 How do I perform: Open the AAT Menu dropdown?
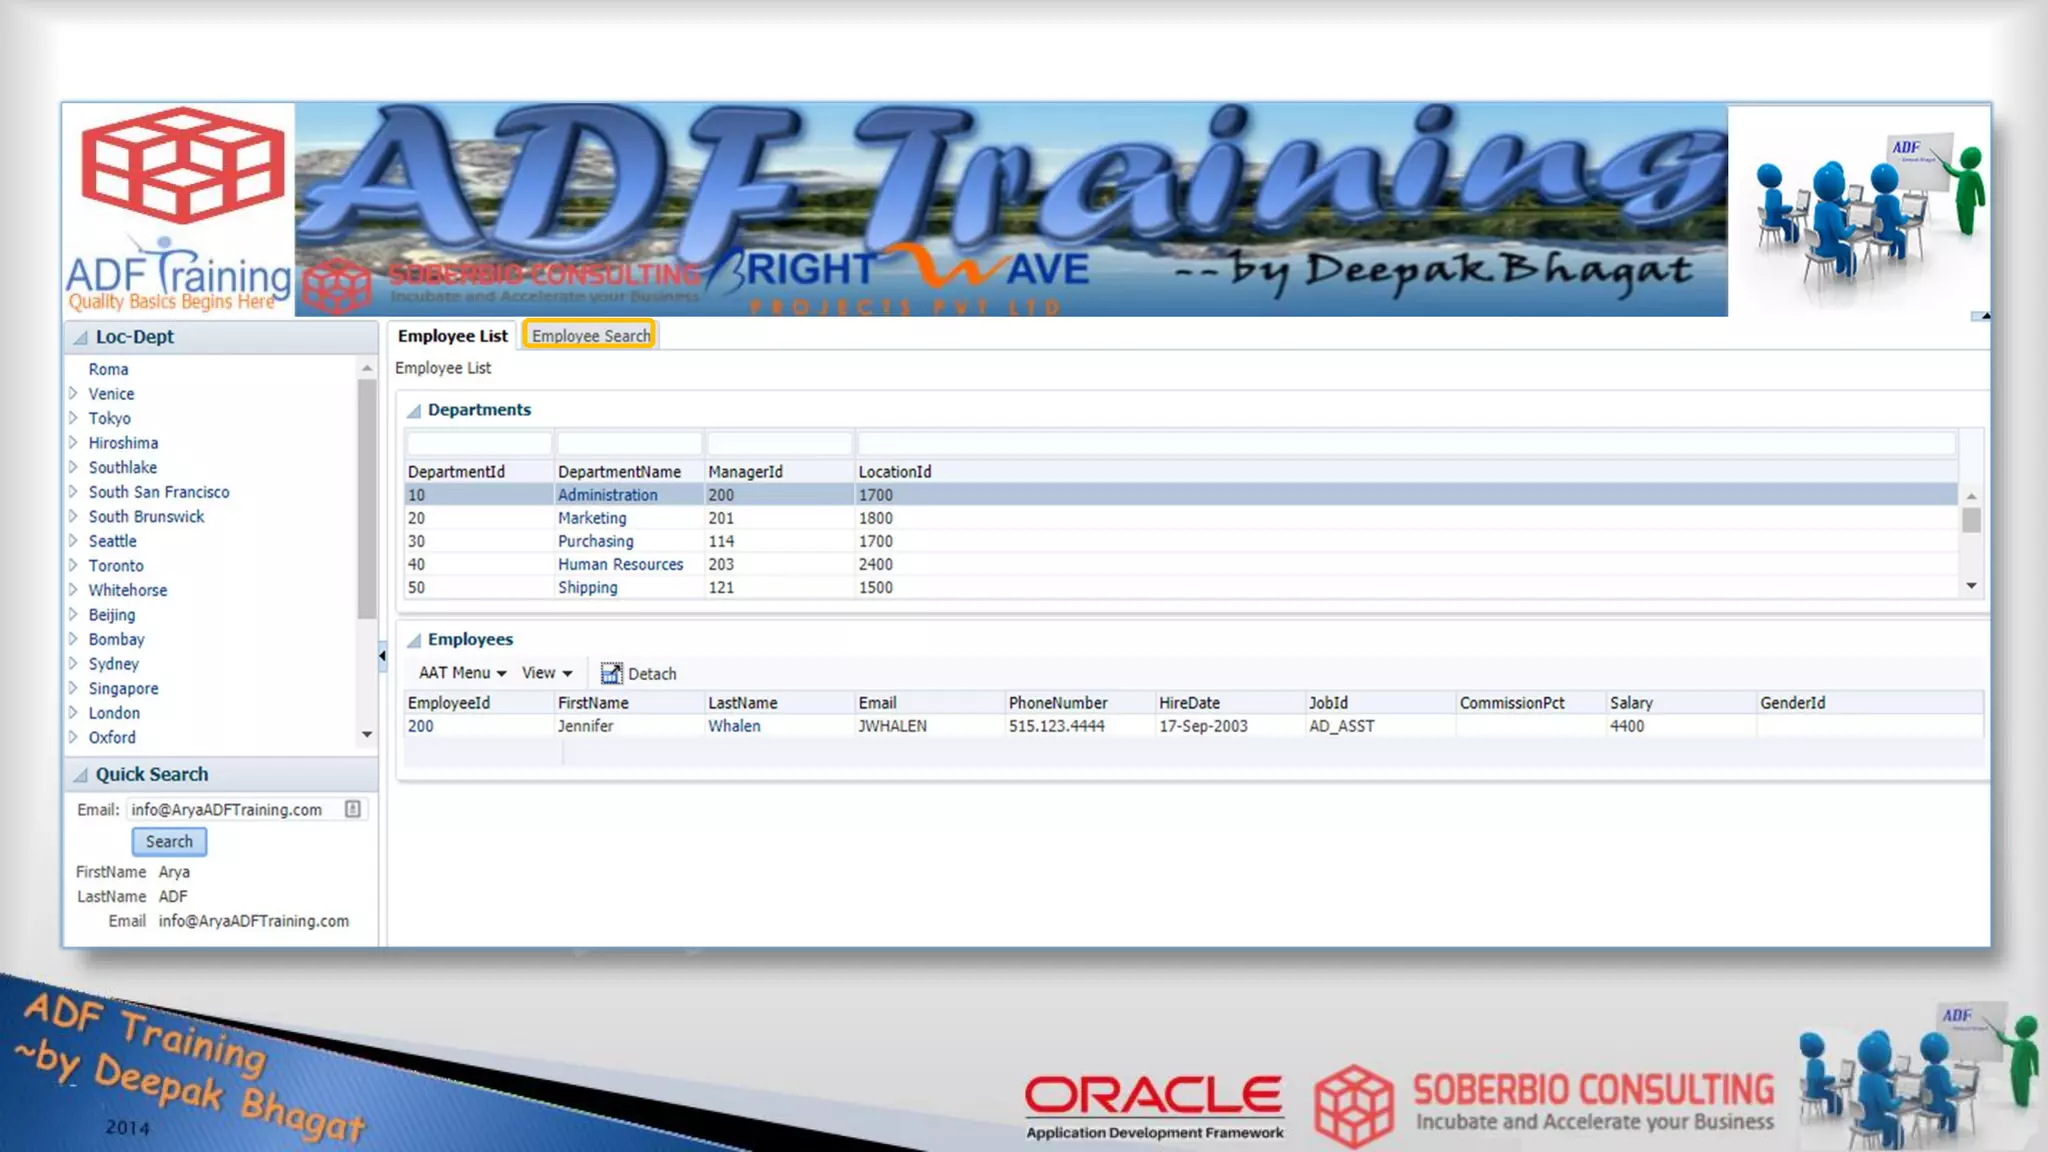[462, 673]
